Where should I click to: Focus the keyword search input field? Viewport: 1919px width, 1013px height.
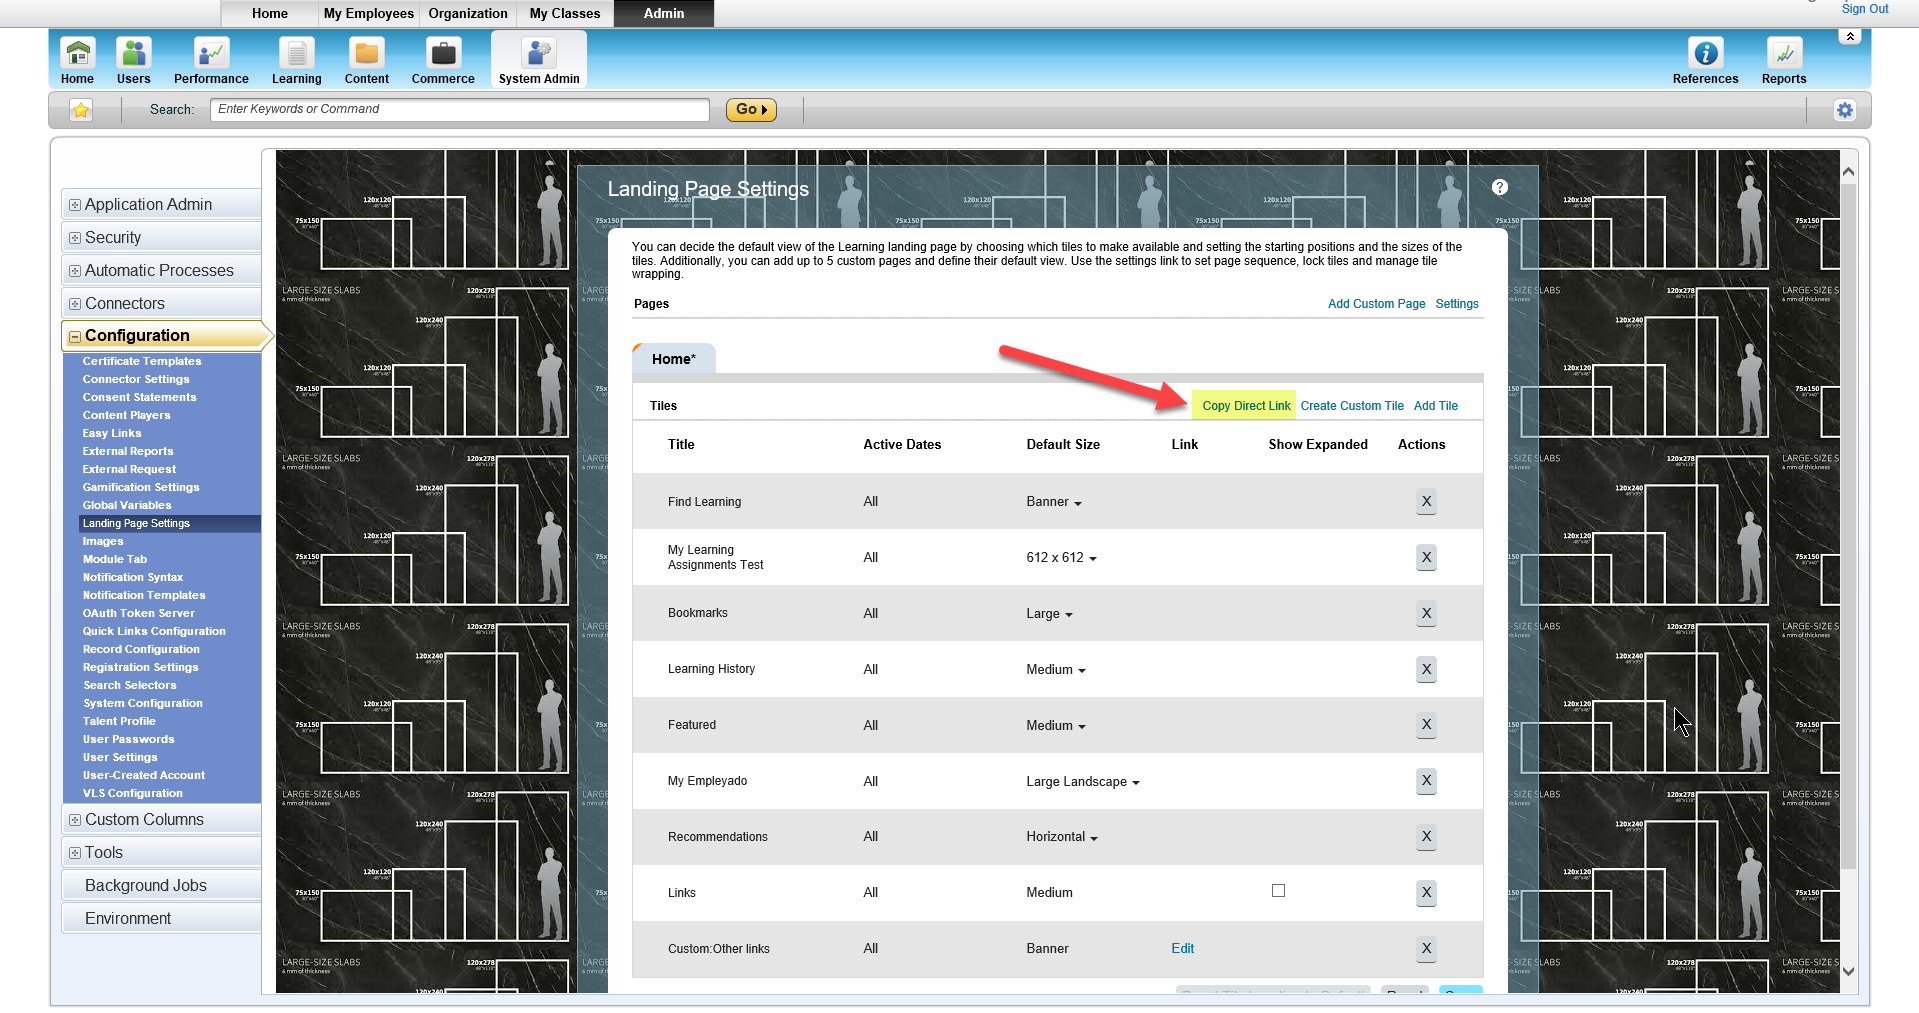[460, 109]
